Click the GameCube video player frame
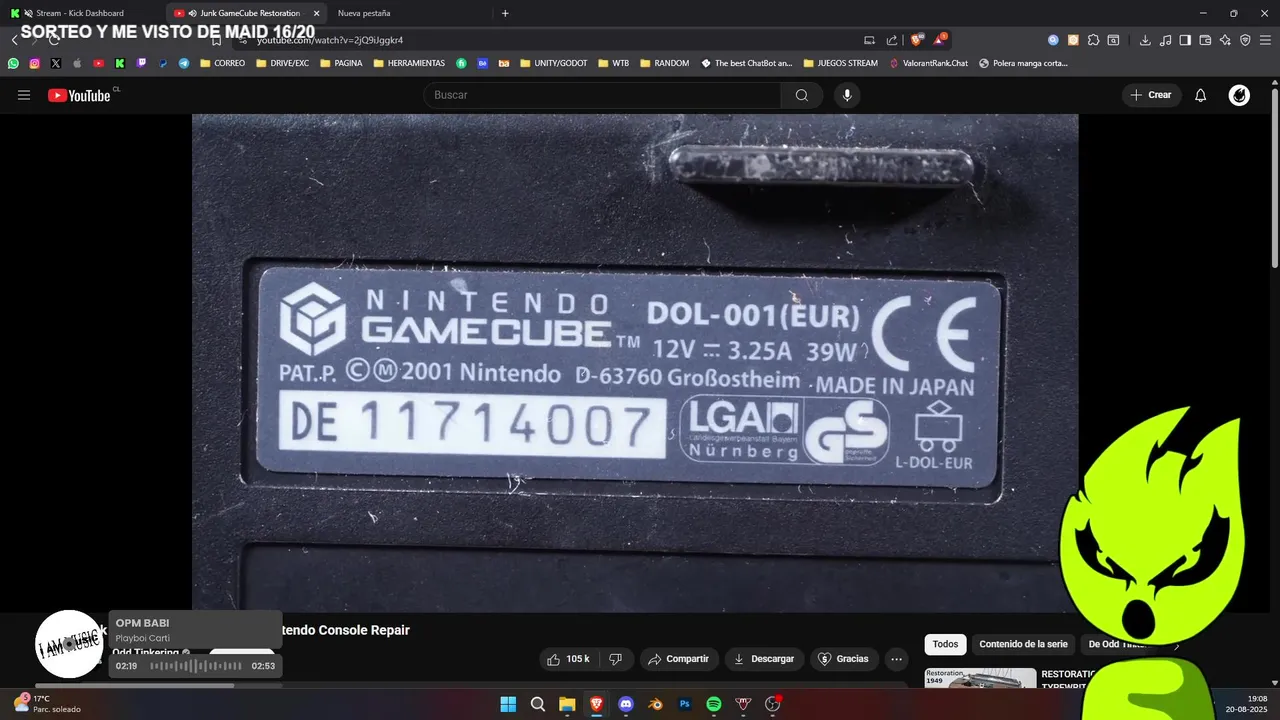 [635, 362]
